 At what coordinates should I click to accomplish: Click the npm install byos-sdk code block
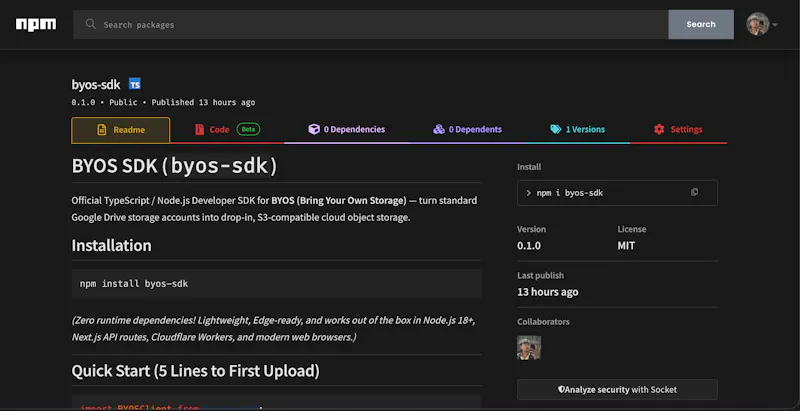click(x=277, y=284)
